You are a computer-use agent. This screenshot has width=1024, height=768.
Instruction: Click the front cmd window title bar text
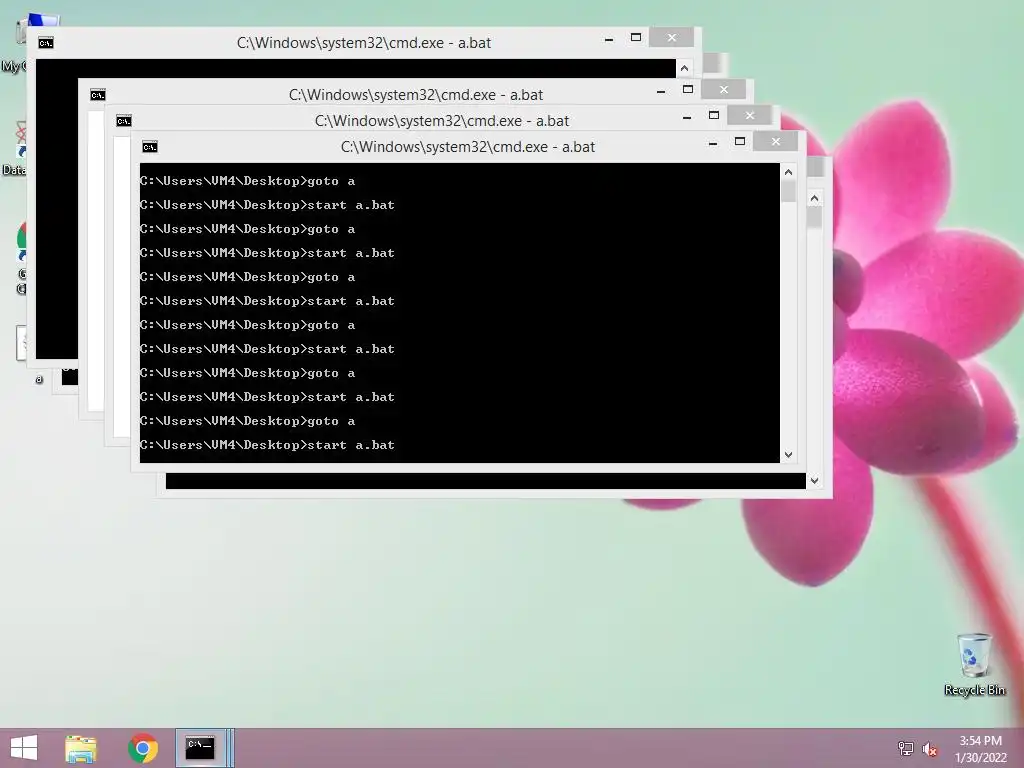(468, 147)
